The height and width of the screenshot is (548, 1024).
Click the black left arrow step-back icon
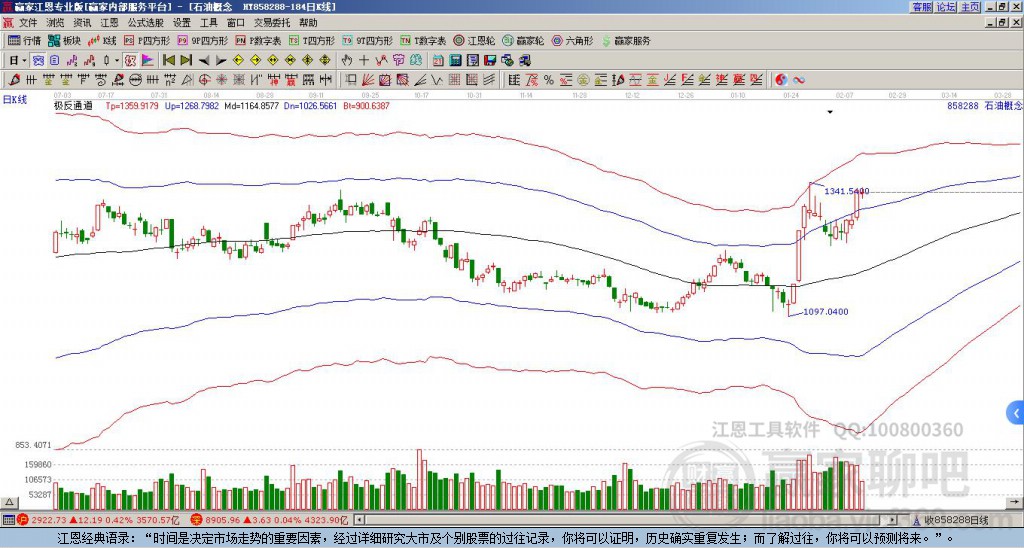coord(204,61)
